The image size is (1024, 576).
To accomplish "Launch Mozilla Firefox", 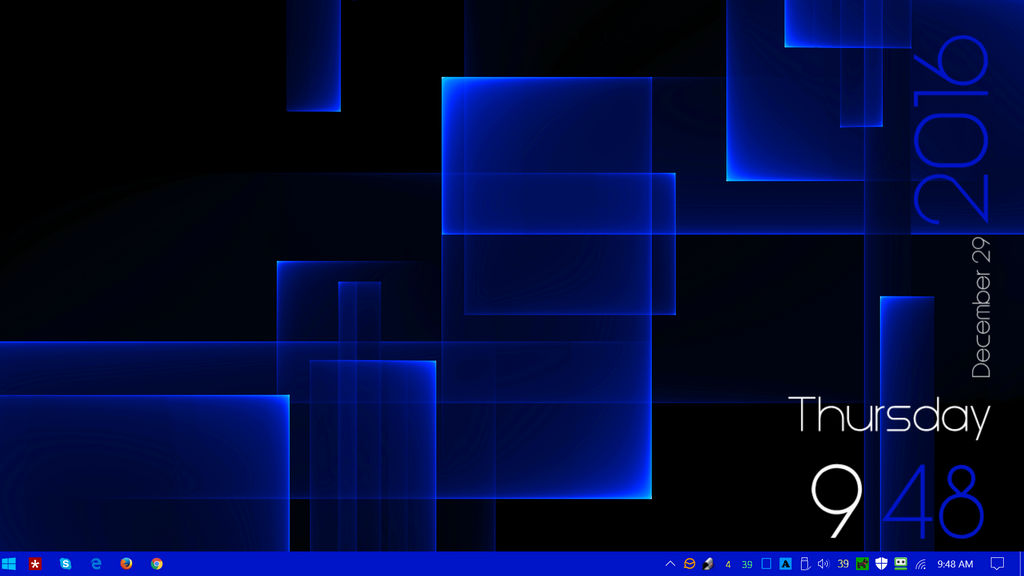I will pos(125,563).
